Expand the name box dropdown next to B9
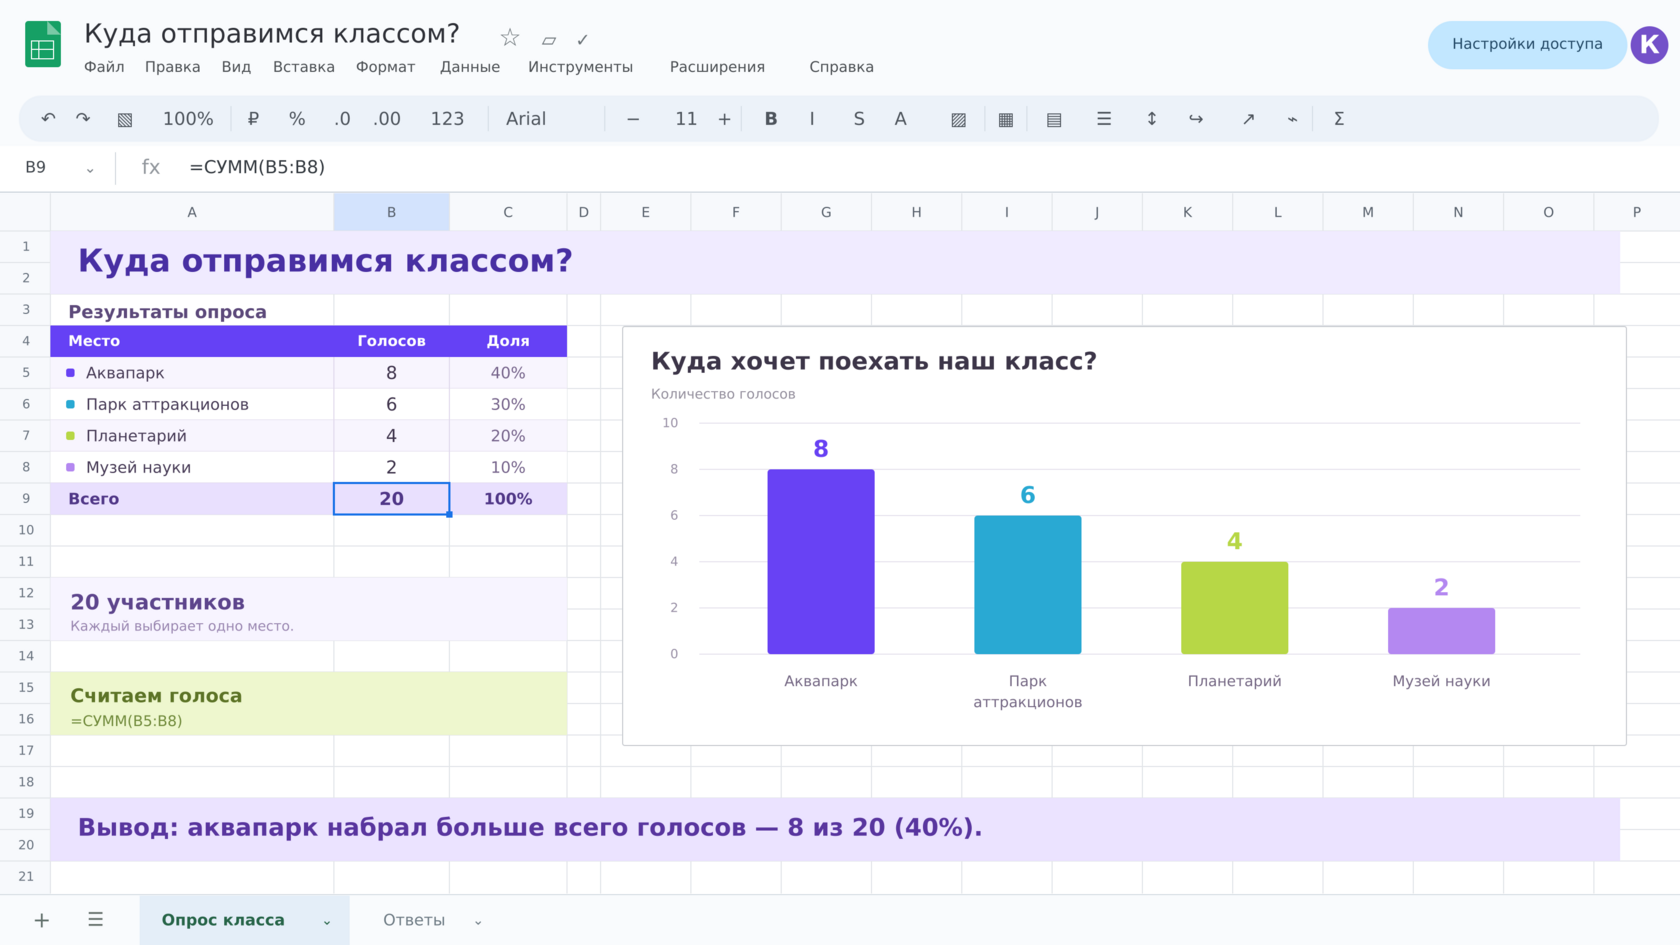 point(90,169)
